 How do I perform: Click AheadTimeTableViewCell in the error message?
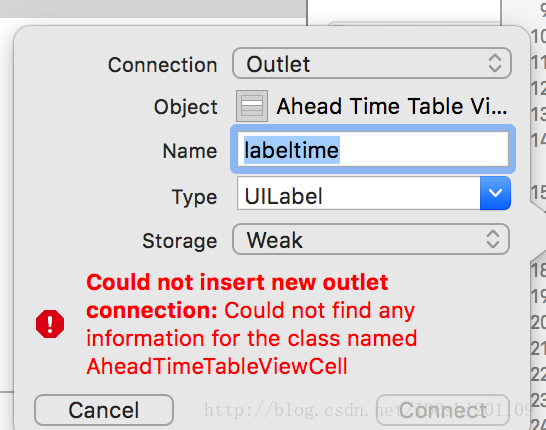tap(217, 366)
